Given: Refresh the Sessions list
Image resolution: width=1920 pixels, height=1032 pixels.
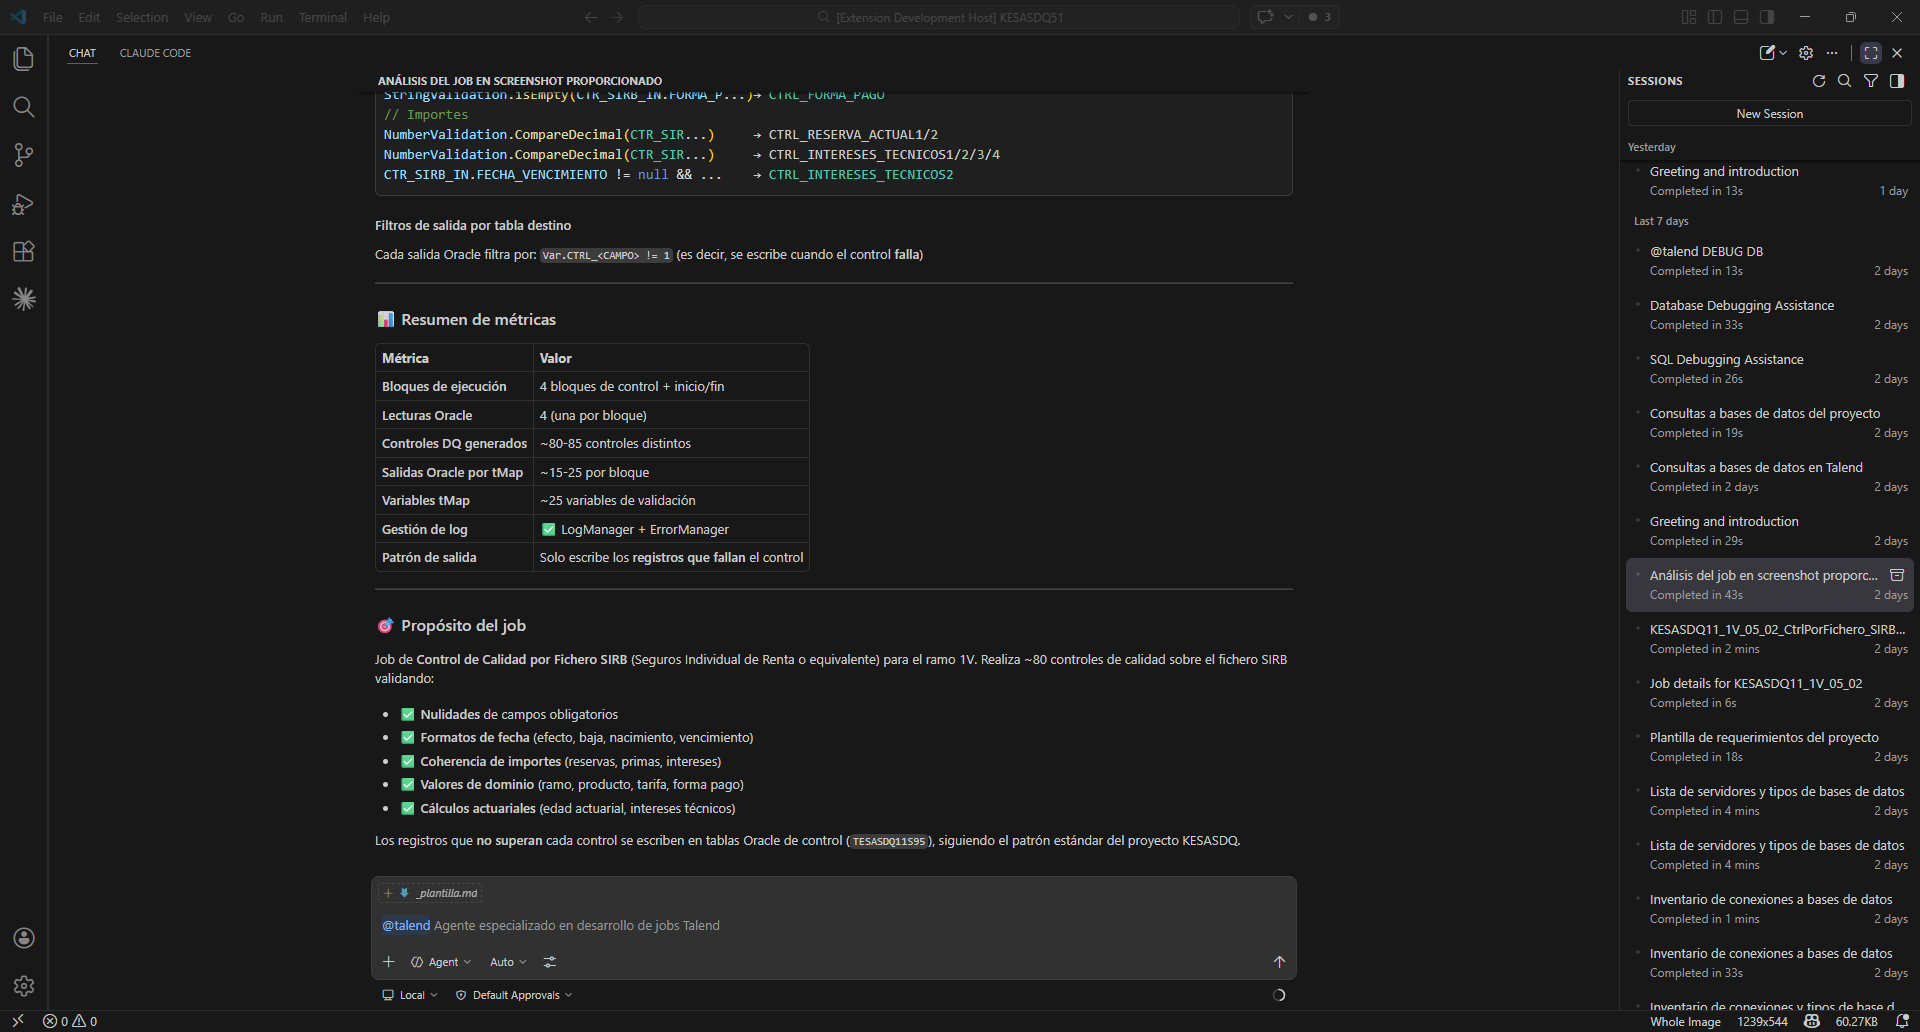Looking at the screenshot, I should pos(1819,81).
